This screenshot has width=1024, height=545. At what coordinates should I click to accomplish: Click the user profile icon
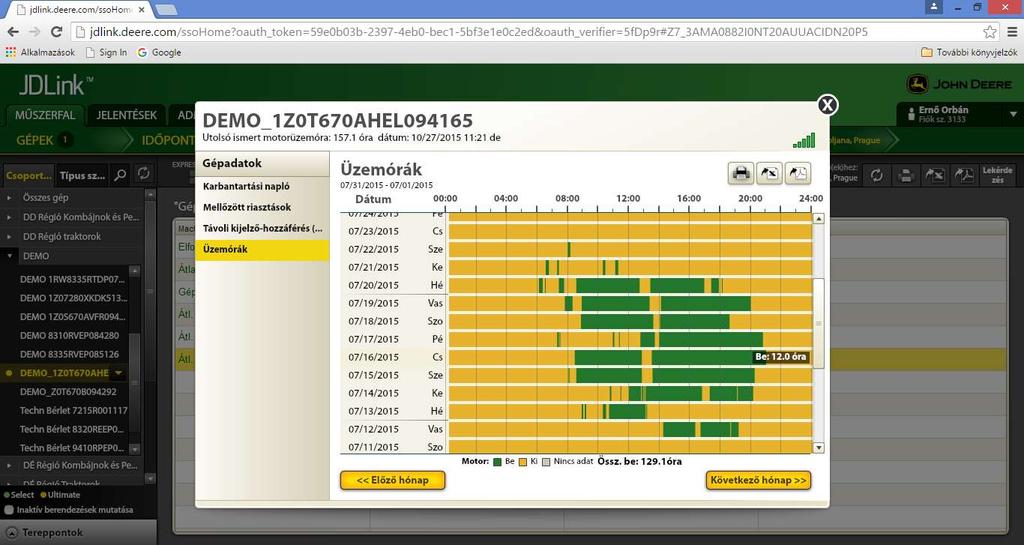click(911, 115)
